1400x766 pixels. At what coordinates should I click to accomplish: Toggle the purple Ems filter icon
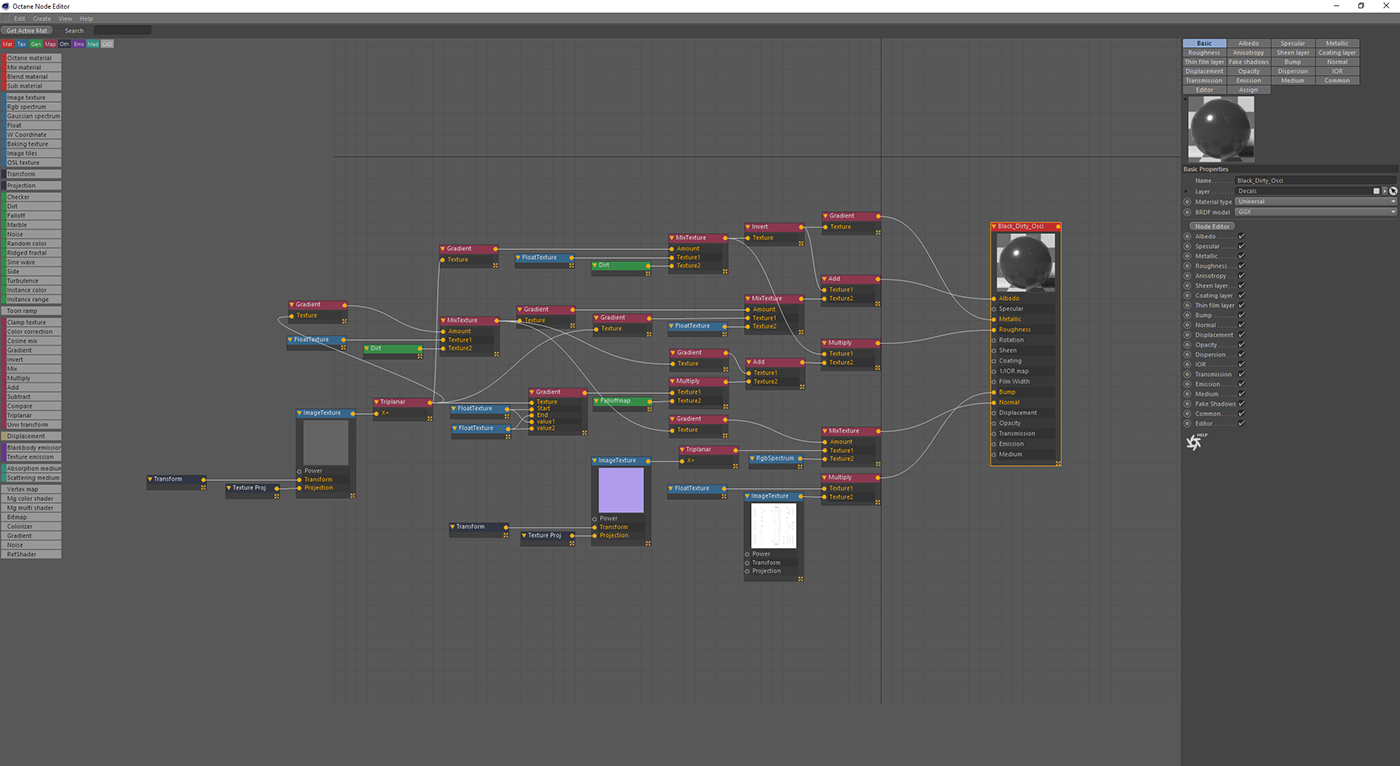[x=78, y=44]
